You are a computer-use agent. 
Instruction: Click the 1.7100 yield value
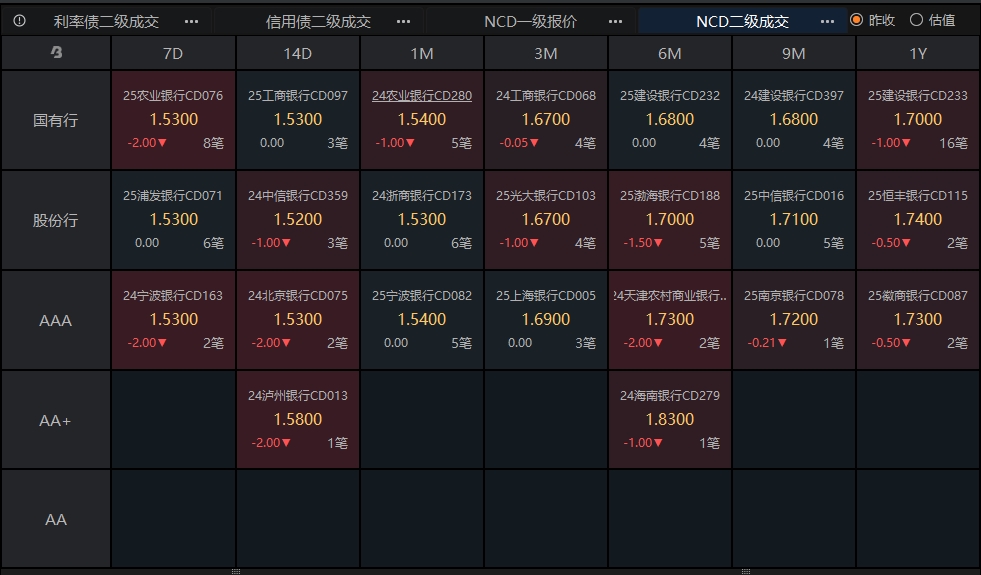tap(794, 219)
